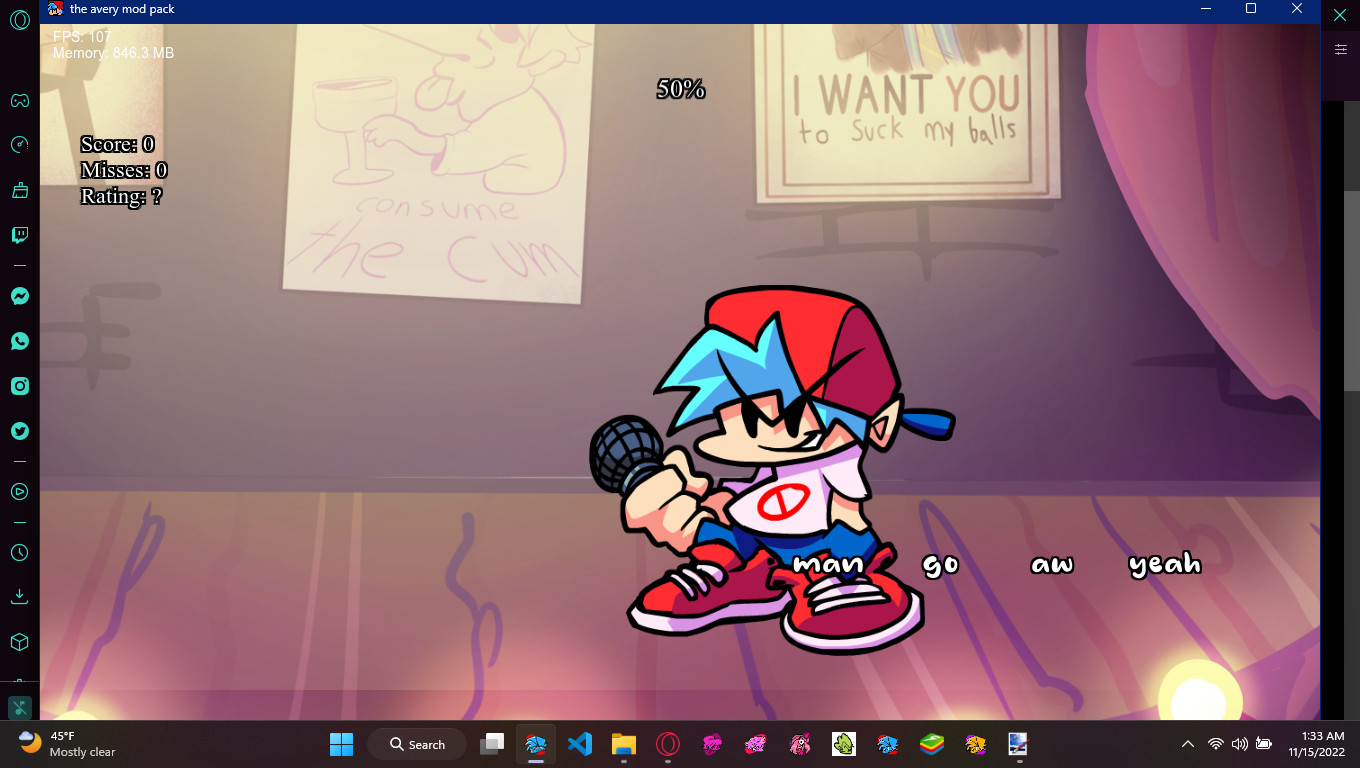Image resolution: width=1360 pixels, height=768 pixels.
Task: Click the FPS: 107 counter
Action: pyautogui.click(x=82, y=37)
